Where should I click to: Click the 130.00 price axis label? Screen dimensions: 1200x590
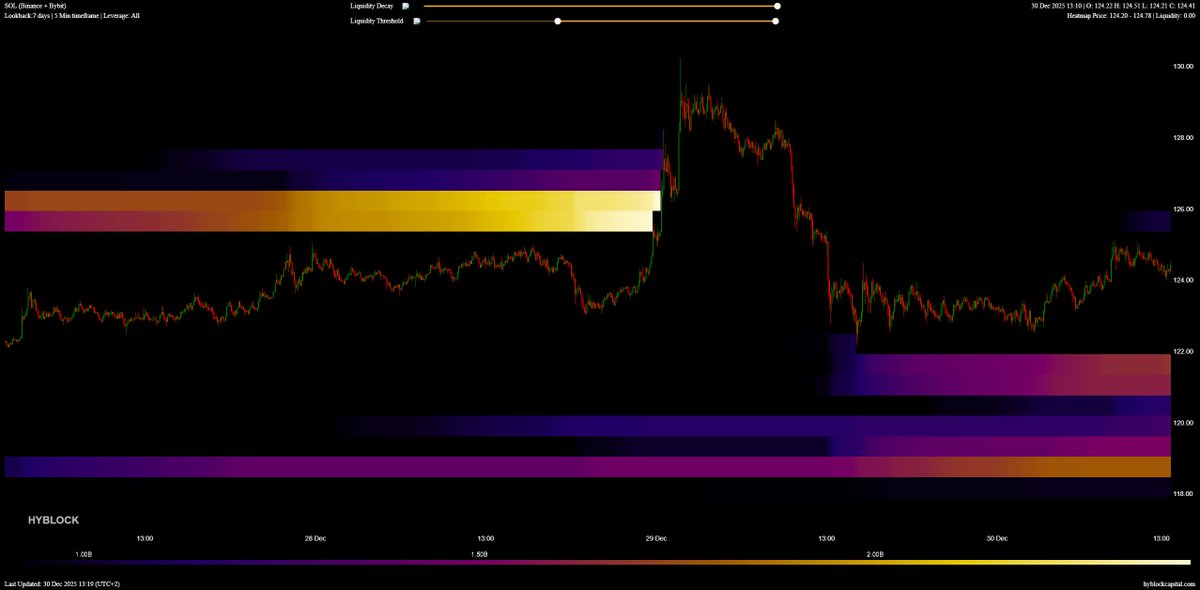point(1182,66)
